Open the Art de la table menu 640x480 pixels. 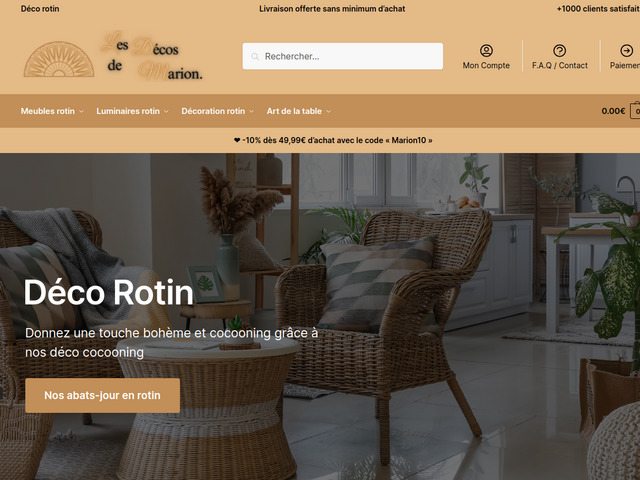tap(294, 111)
